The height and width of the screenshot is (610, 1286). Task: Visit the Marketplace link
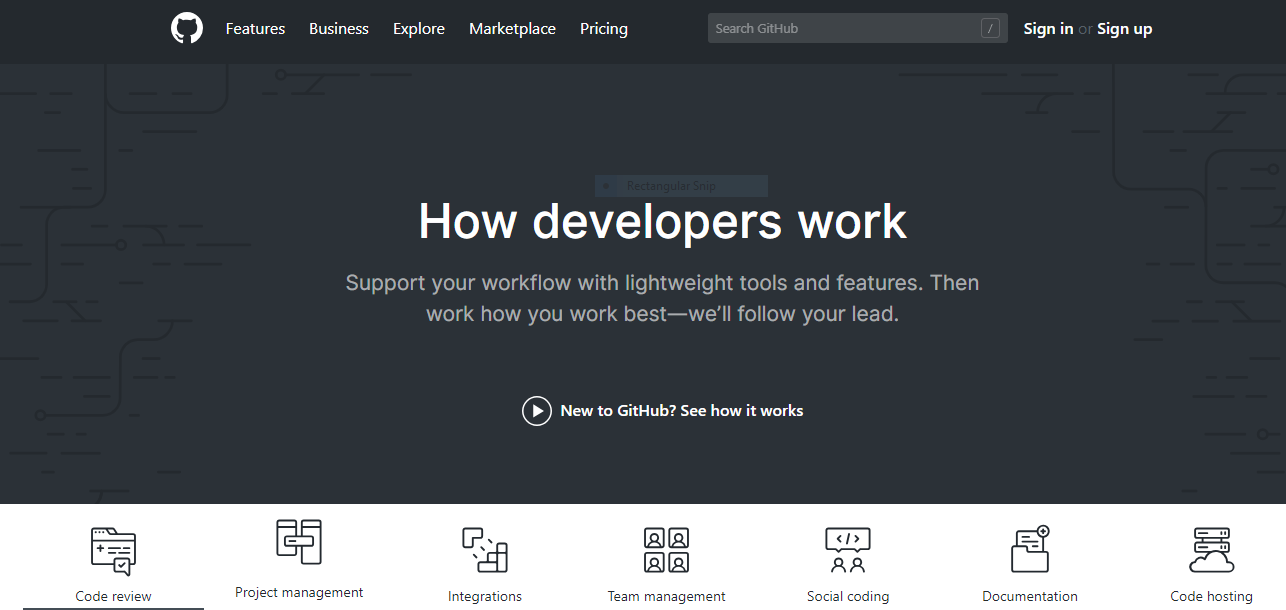pos(512,29)
